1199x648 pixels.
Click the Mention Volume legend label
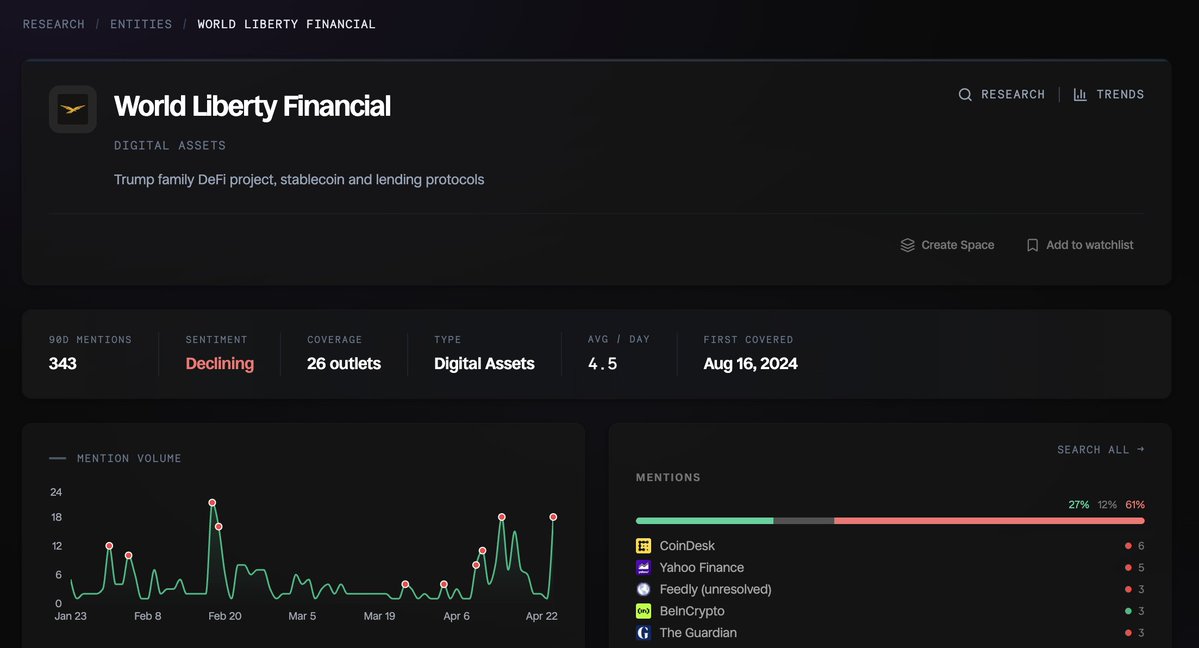click(x=128, y=458)
